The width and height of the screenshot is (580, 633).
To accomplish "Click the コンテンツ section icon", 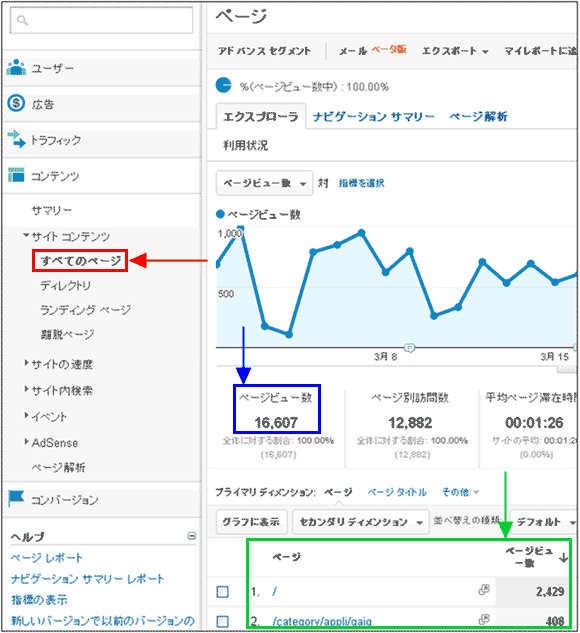I will pyautogui.click(x=16, y=175).
